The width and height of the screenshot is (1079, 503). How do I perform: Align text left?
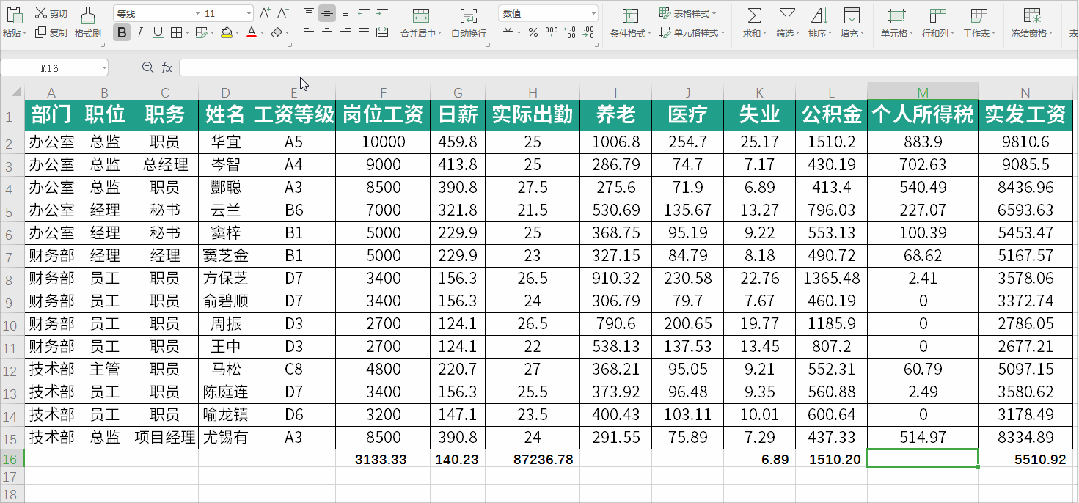tap(309, 32)
